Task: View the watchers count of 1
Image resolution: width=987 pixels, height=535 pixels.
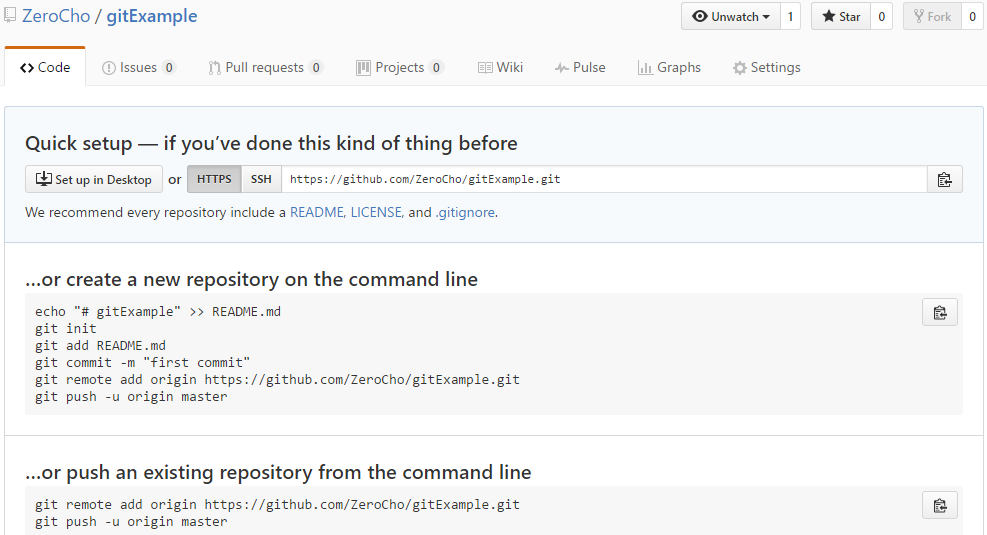Action: click(x=790, y=16)
